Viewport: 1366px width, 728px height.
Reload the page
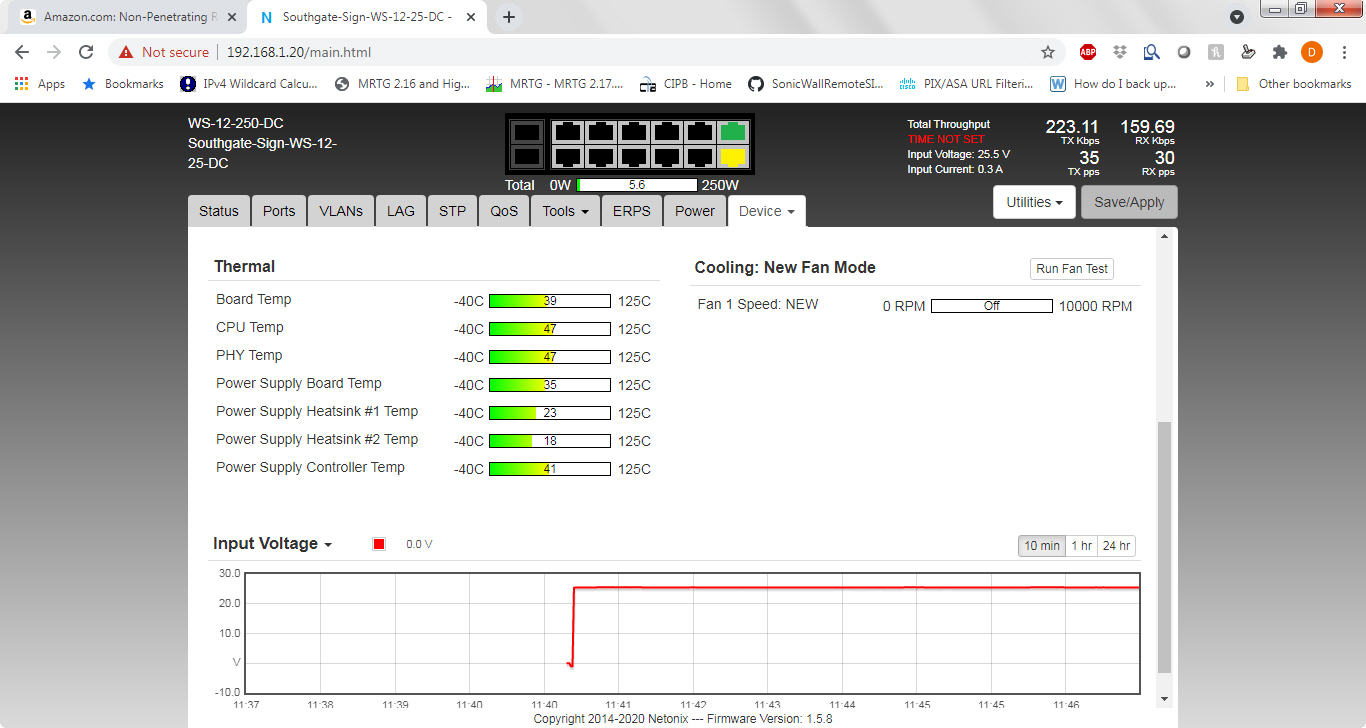87,52
